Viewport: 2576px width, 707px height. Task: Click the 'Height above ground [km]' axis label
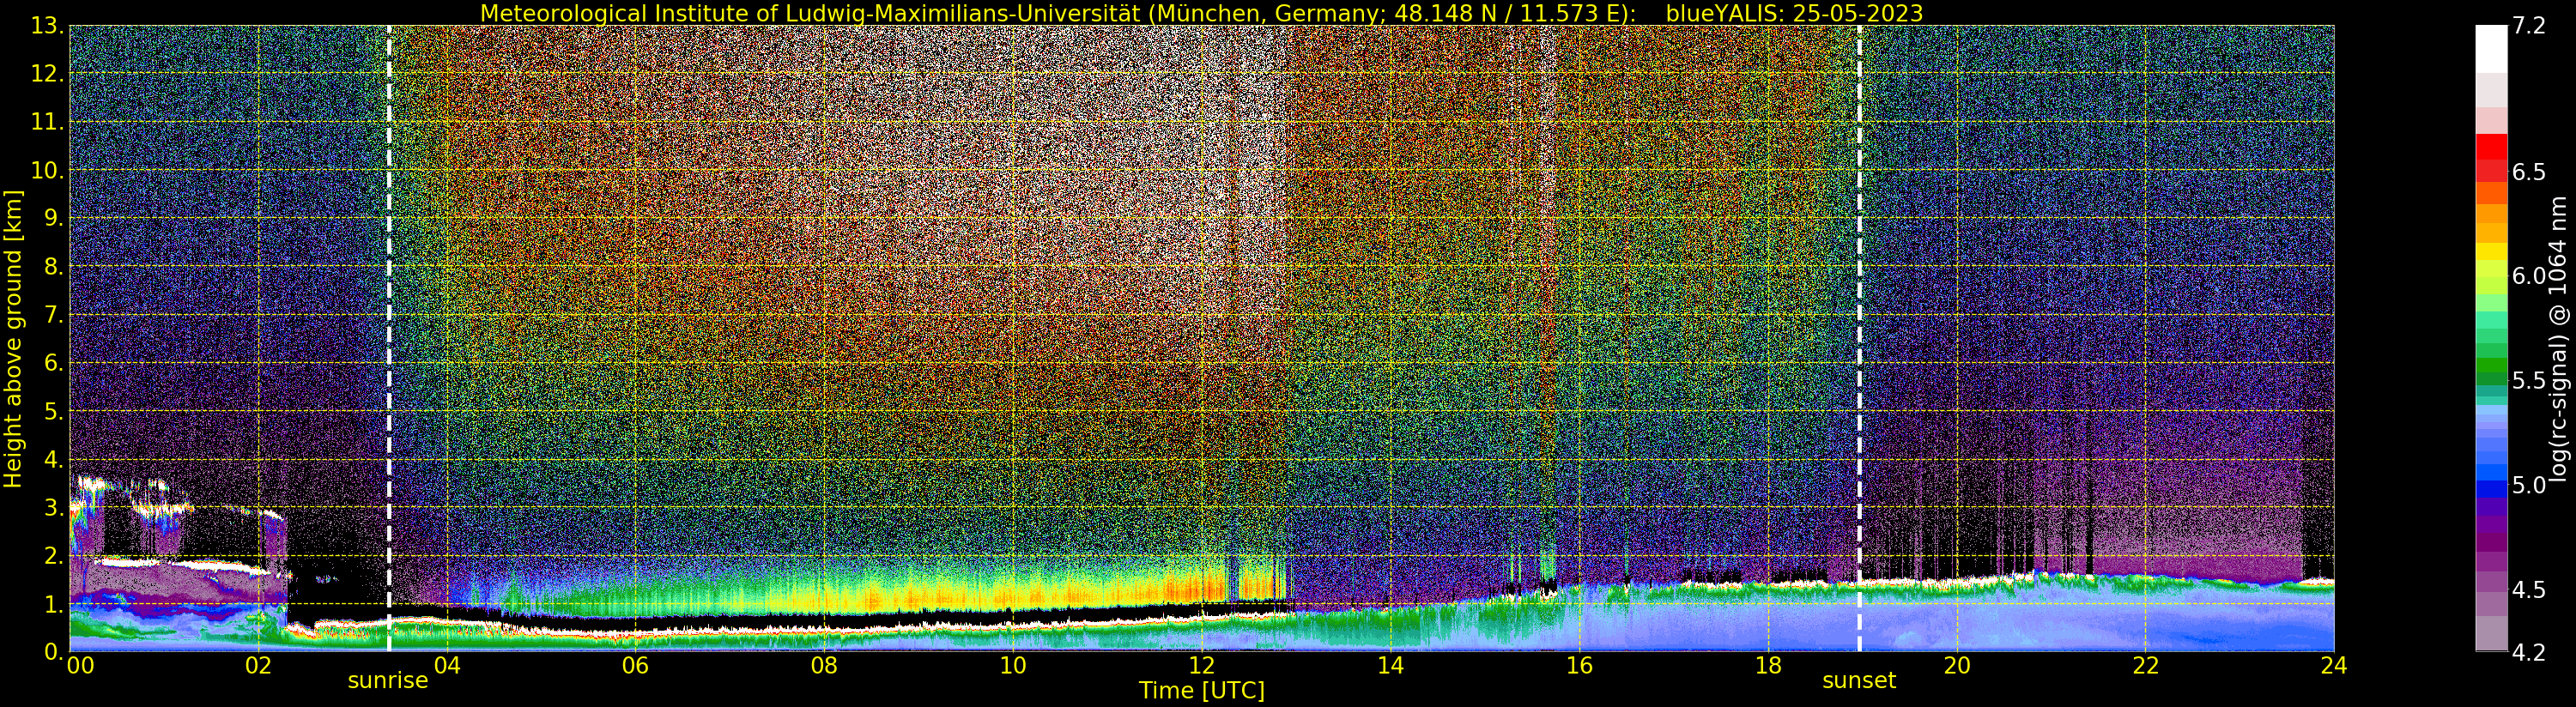(13, 338)
